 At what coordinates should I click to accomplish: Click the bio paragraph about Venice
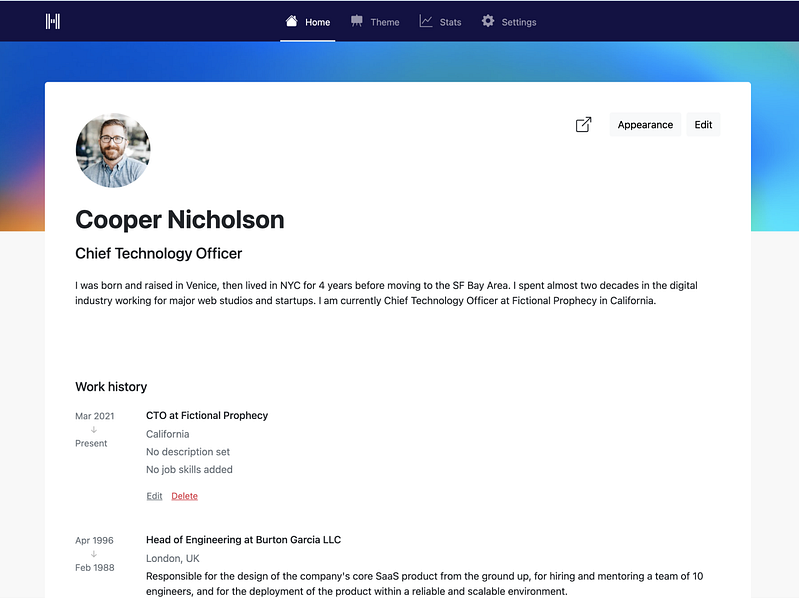pos(386,293)
